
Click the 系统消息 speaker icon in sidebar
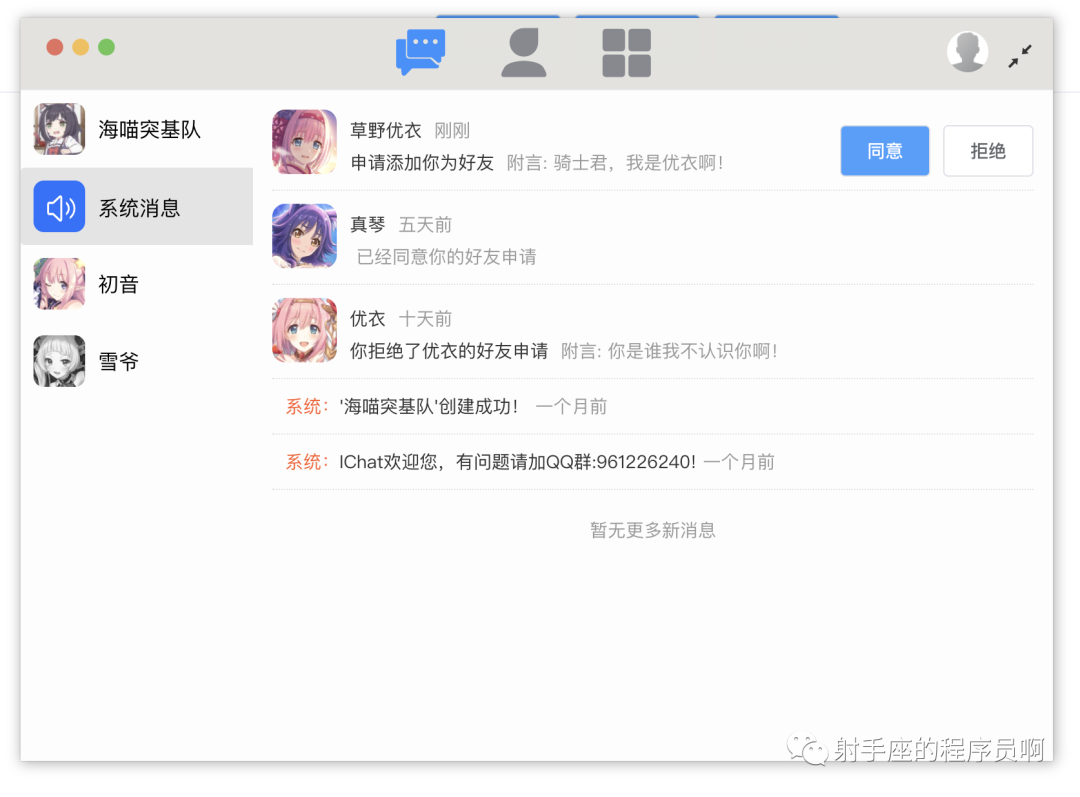tap(59, 207)
